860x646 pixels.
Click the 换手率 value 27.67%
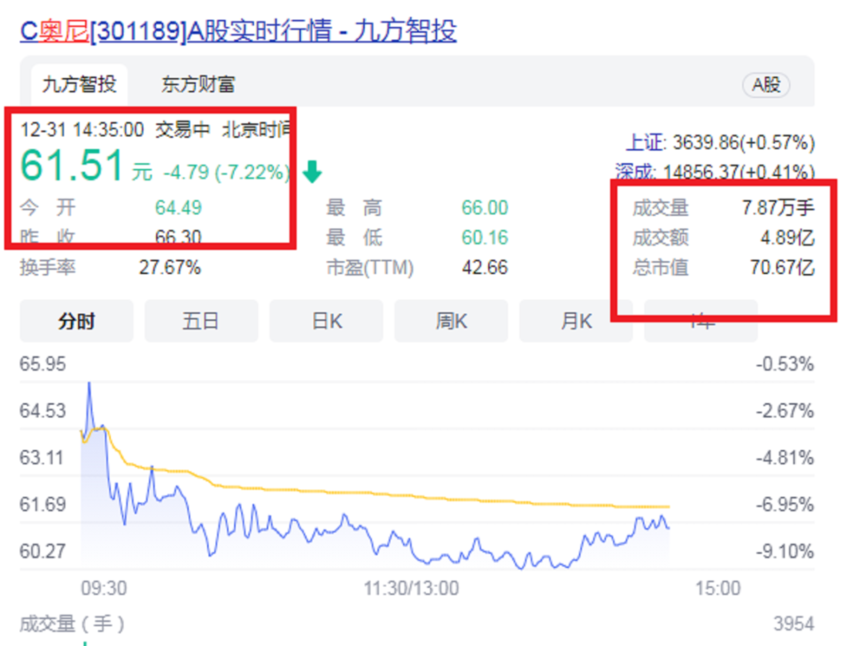click(170, 268)
